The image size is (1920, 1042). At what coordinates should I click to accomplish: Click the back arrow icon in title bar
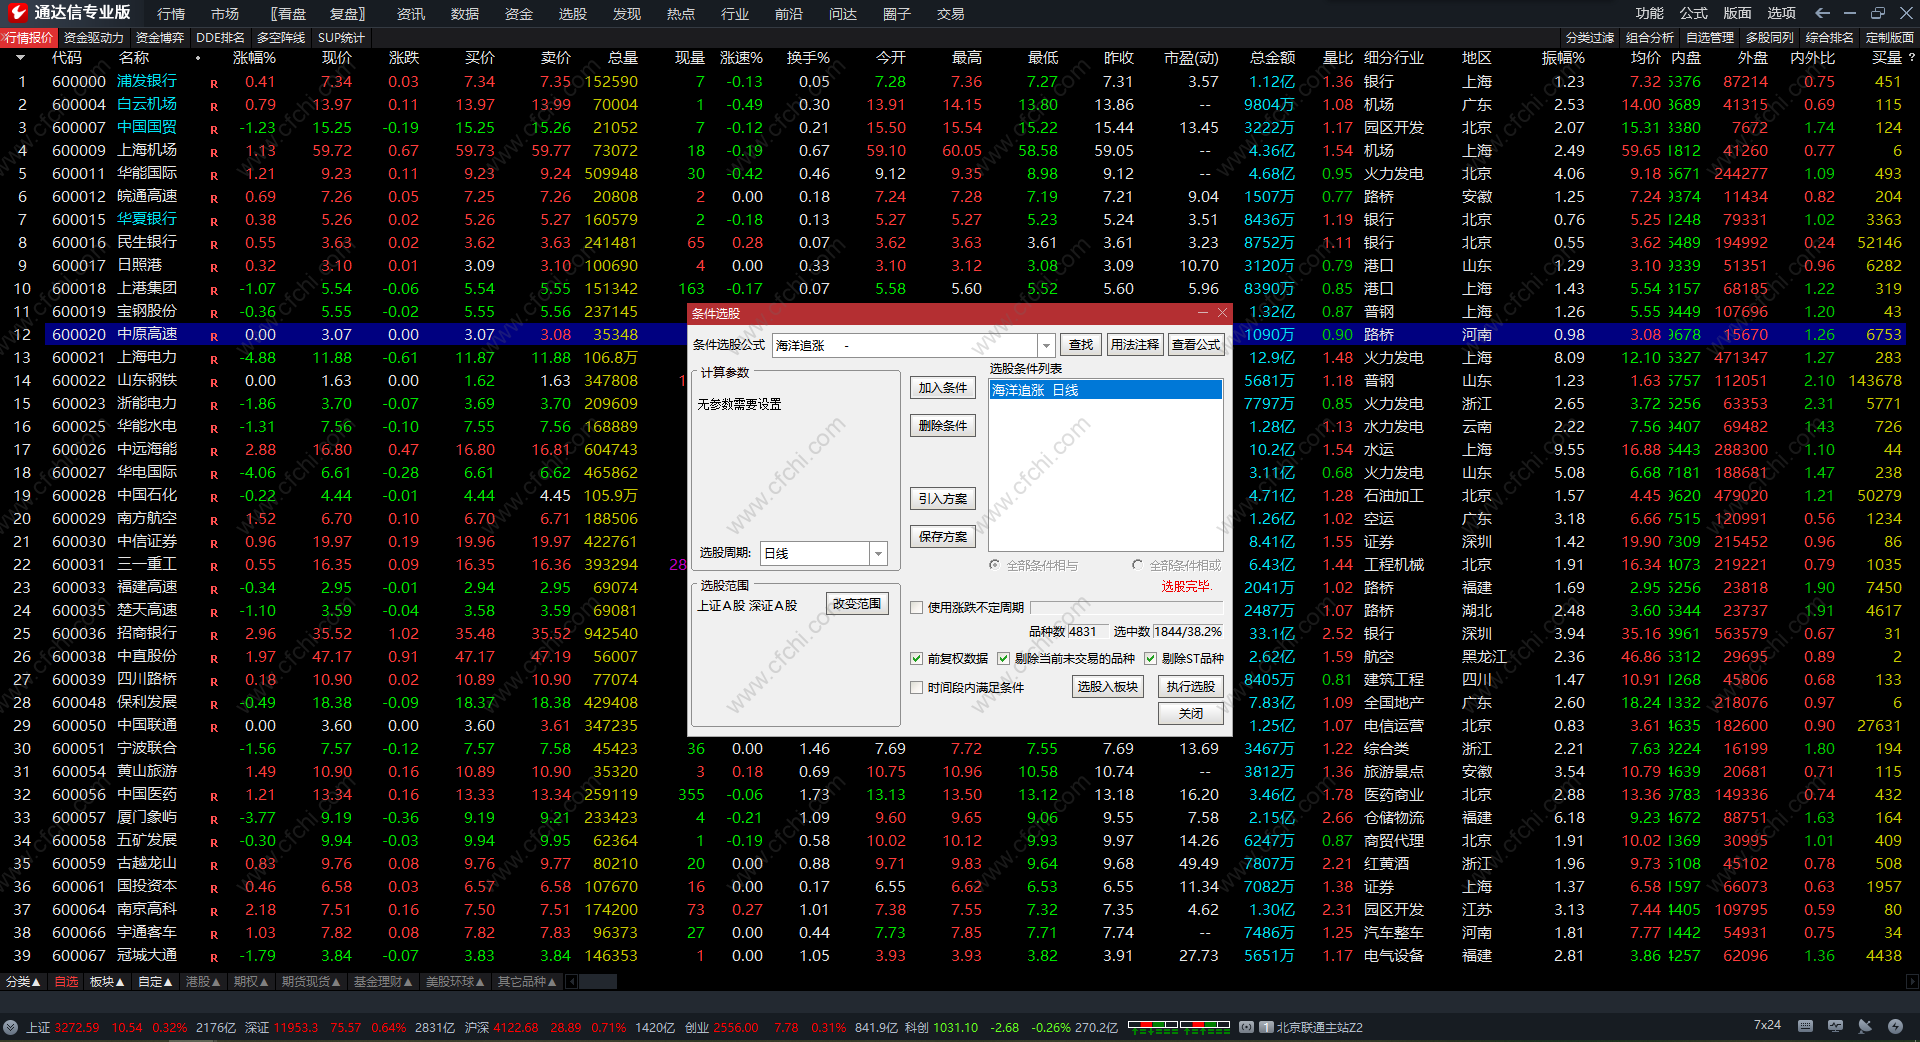[1822, 13]
